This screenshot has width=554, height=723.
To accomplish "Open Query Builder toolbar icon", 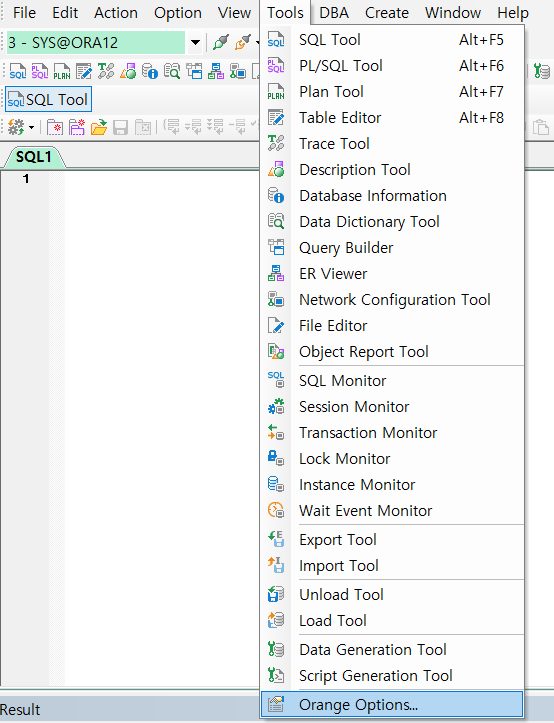I will click(194, 71).
